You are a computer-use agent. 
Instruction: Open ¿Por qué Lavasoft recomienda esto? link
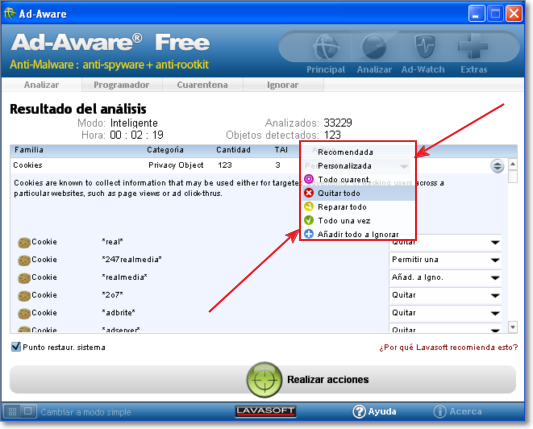click(x=448, y=347)
